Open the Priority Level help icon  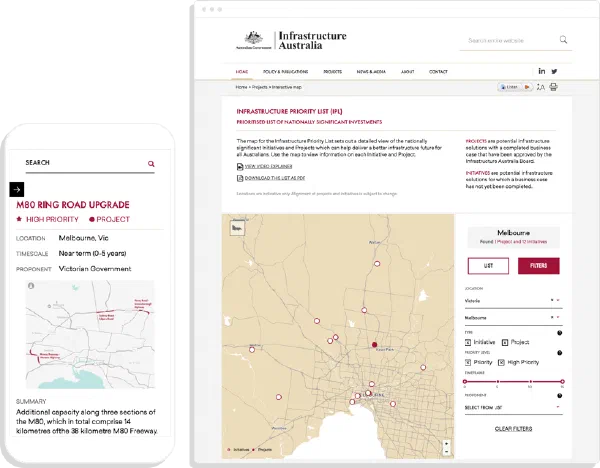coord(559,353)
